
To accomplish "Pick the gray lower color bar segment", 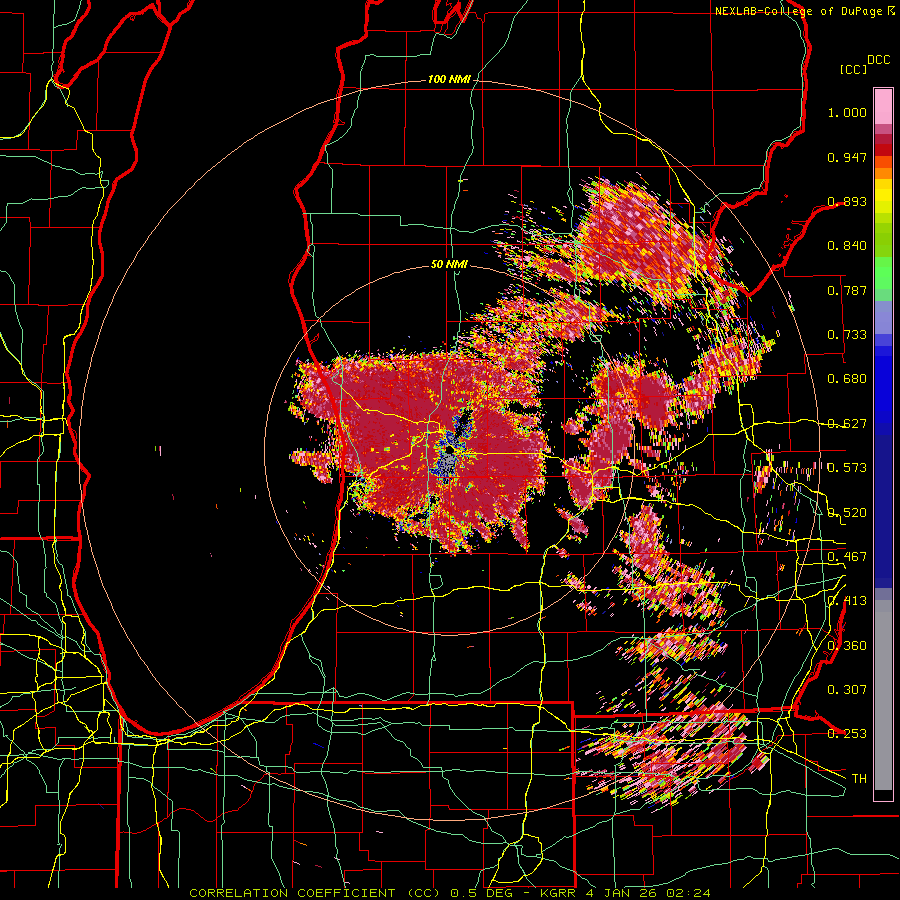I will click(883, 695).
